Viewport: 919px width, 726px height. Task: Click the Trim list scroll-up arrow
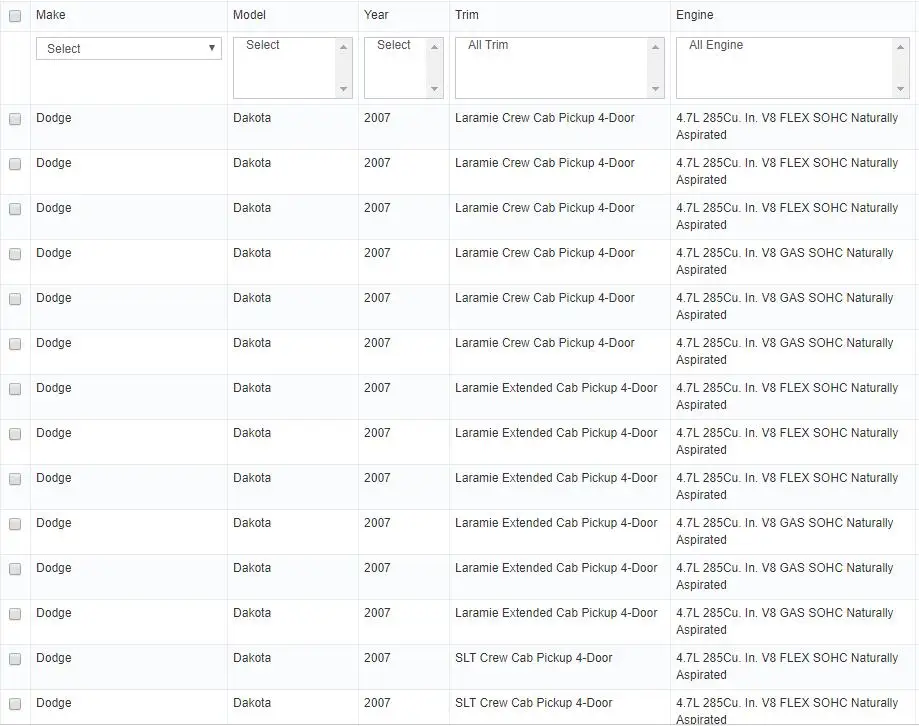pyautogui.click(x=655, y=47)
